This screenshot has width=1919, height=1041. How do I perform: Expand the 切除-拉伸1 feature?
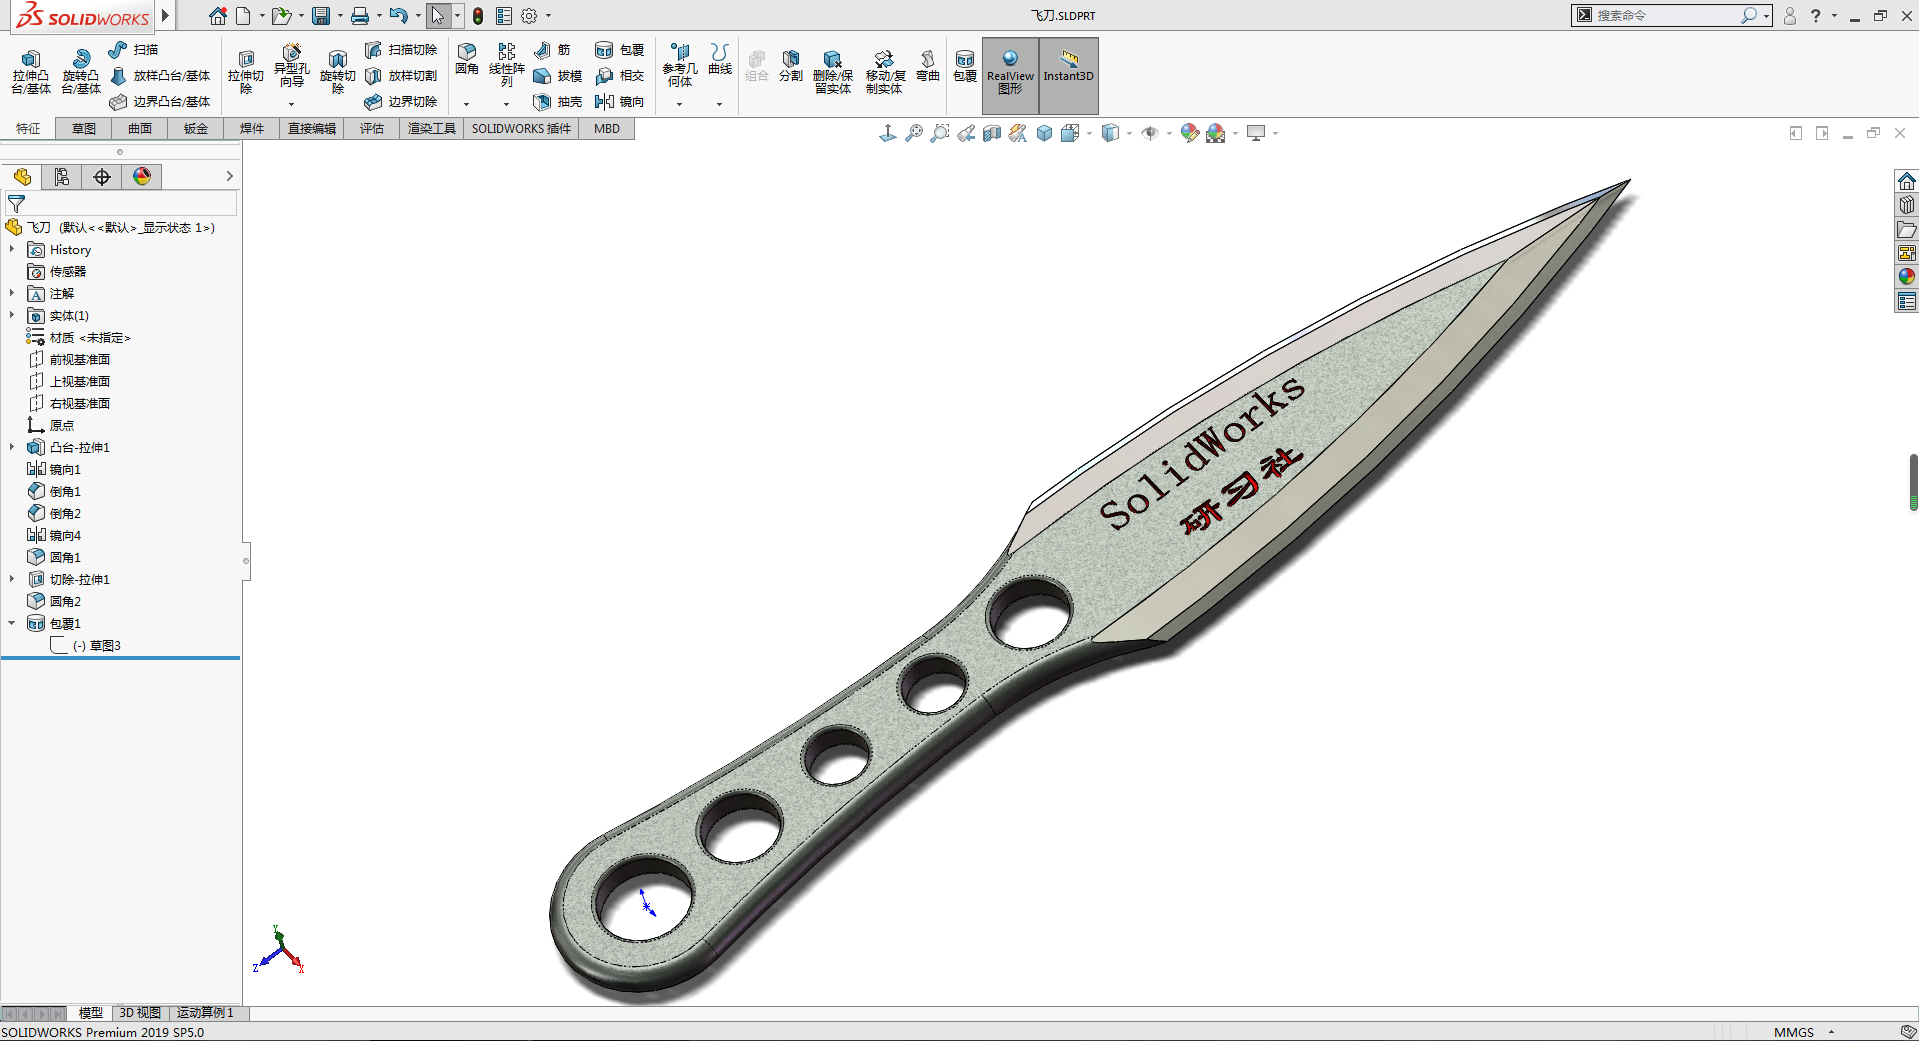tap(12, 579)
